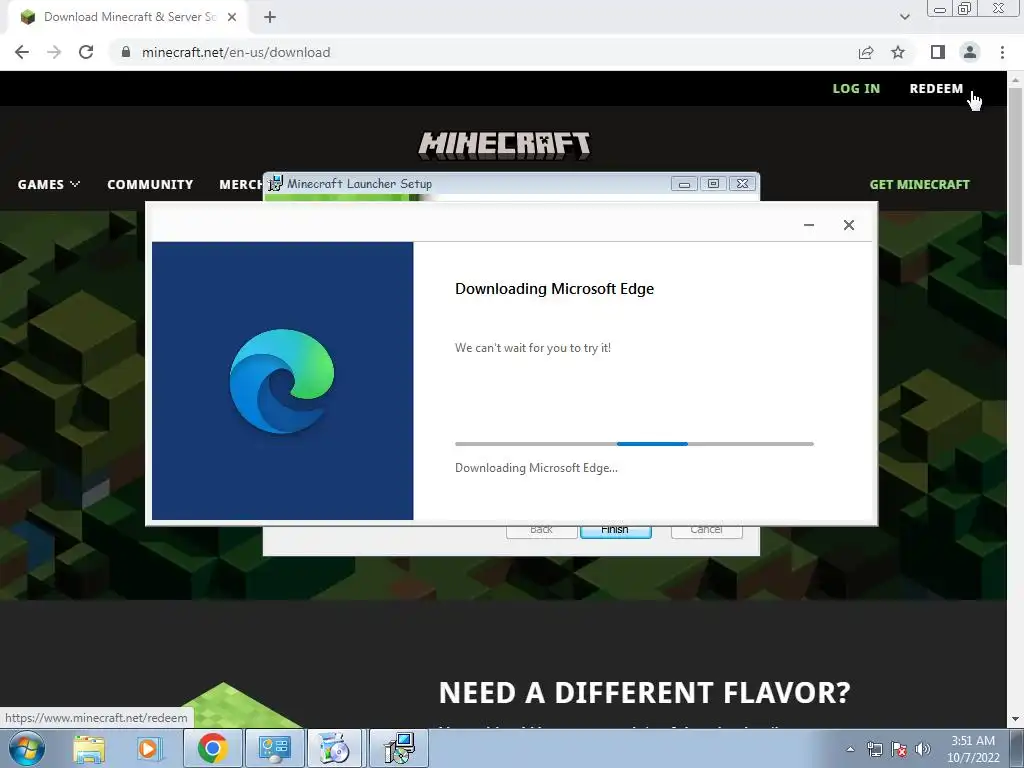The width and height of the screenshot is (1024, 768).
Task: Click the Microsoft Edge logo image
Action: pos(282,381)
